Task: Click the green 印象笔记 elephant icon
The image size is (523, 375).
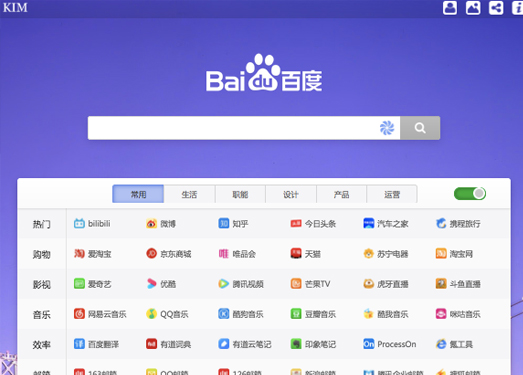Action: (x=296, y=344)
